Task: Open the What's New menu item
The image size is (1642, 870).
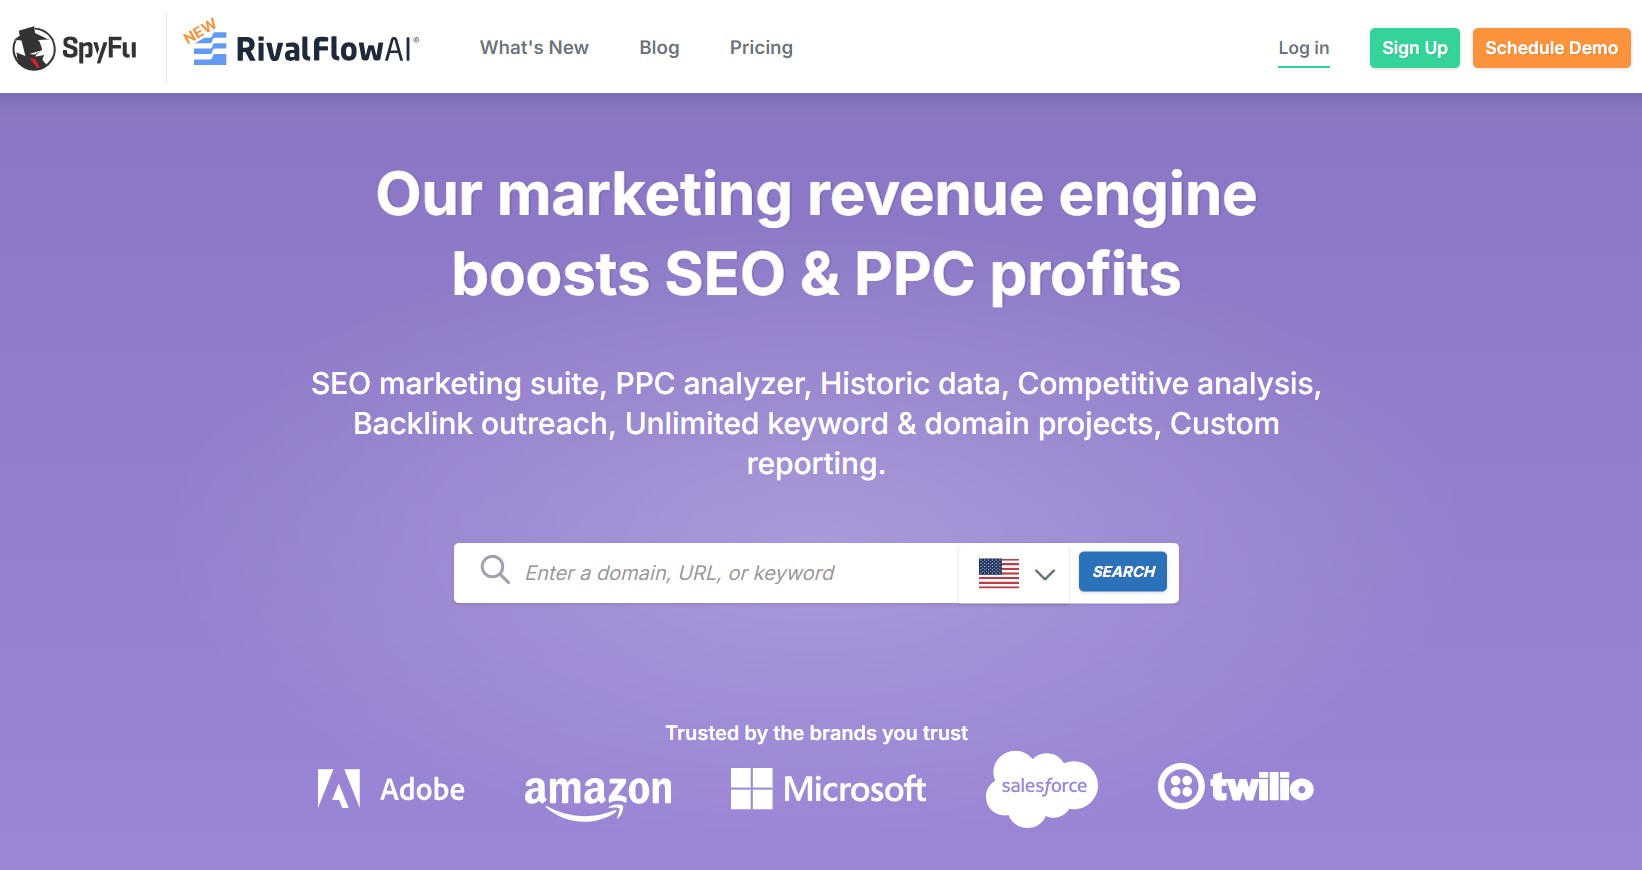Action: [534, 48]
